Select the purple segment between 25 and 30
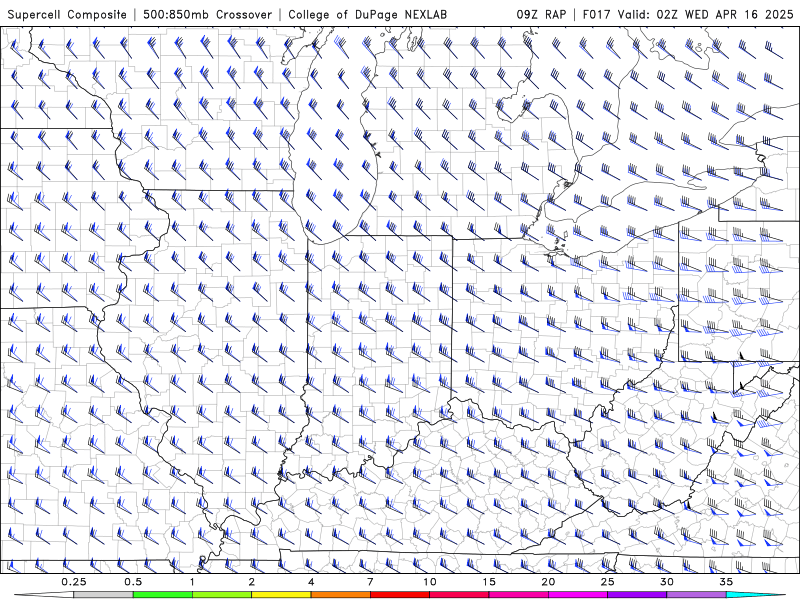Viewport: 800px width, 600px height. [x=637, y=595]
